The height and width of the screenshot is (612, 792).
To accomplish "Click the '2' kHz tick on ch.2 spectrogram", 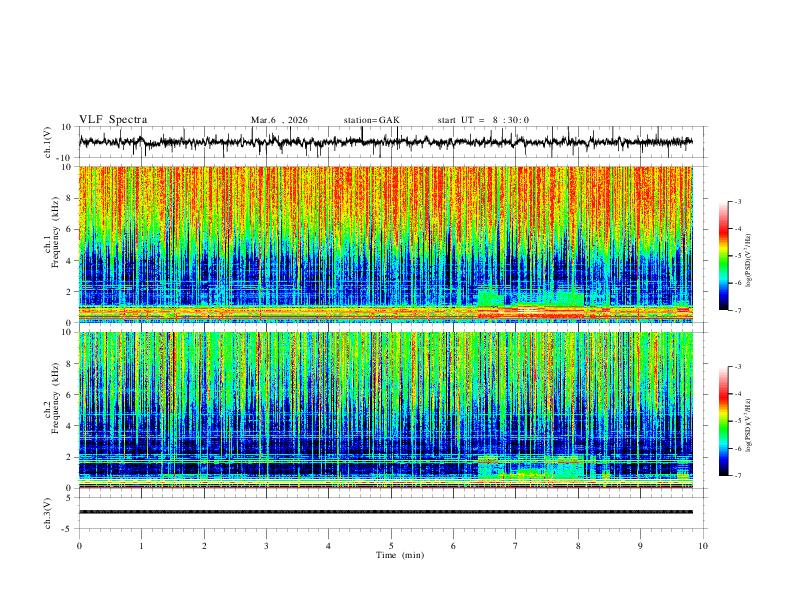I will point(69,457).
